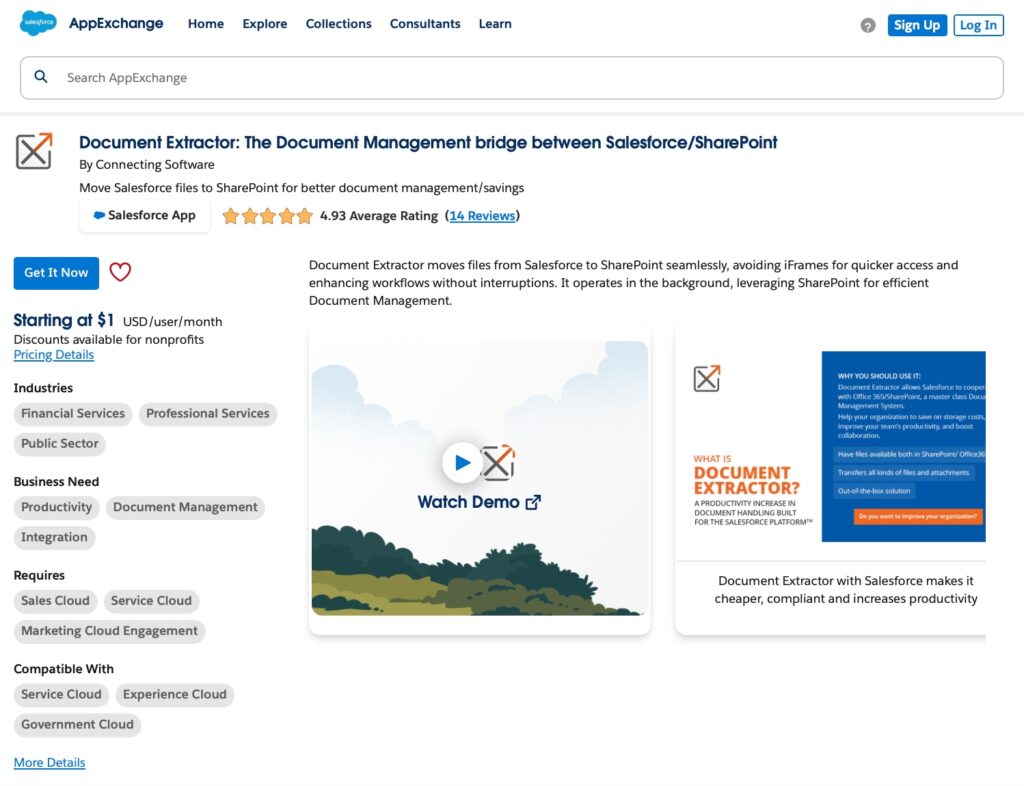The image size is (1024, 786).
Task: Select Service Cloud under Compatible With
Action: [x=61, y=695]
